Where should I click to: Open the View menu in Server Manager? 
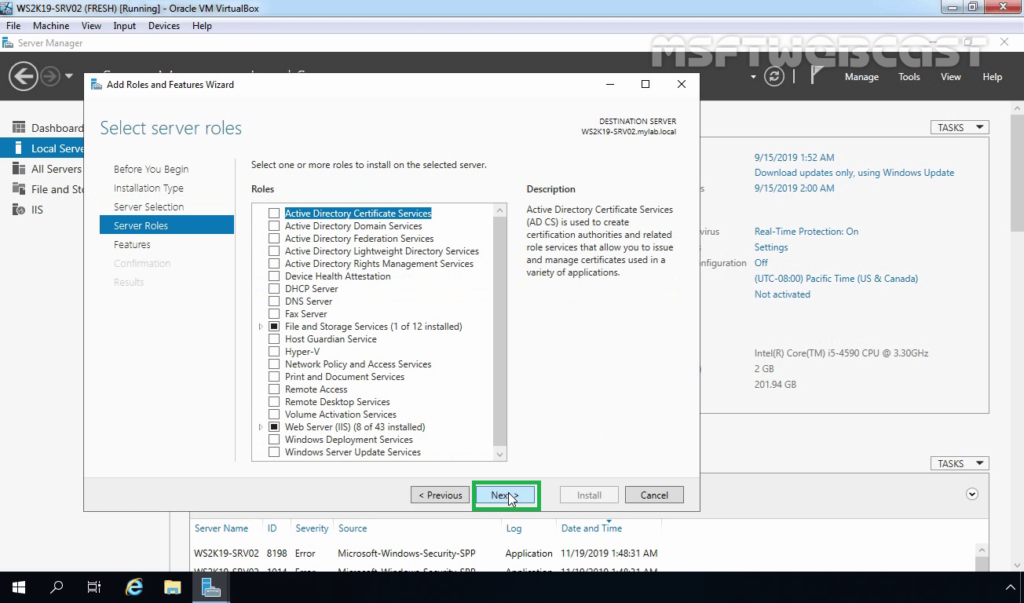tap(950, 76)
